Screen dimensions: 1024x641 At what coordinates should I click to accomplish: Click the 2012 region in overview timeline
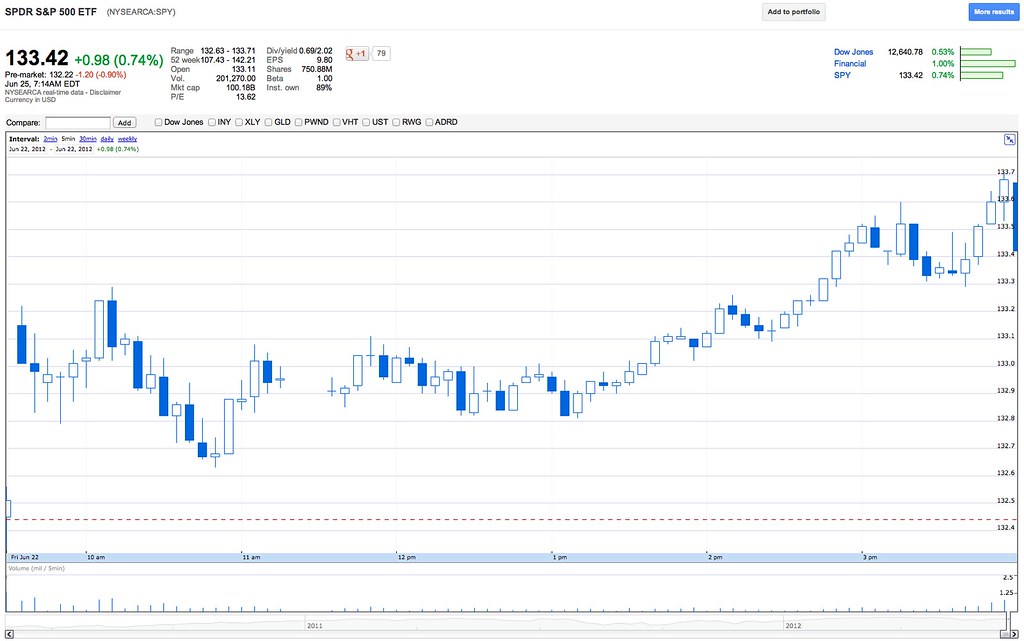[793, 625]
